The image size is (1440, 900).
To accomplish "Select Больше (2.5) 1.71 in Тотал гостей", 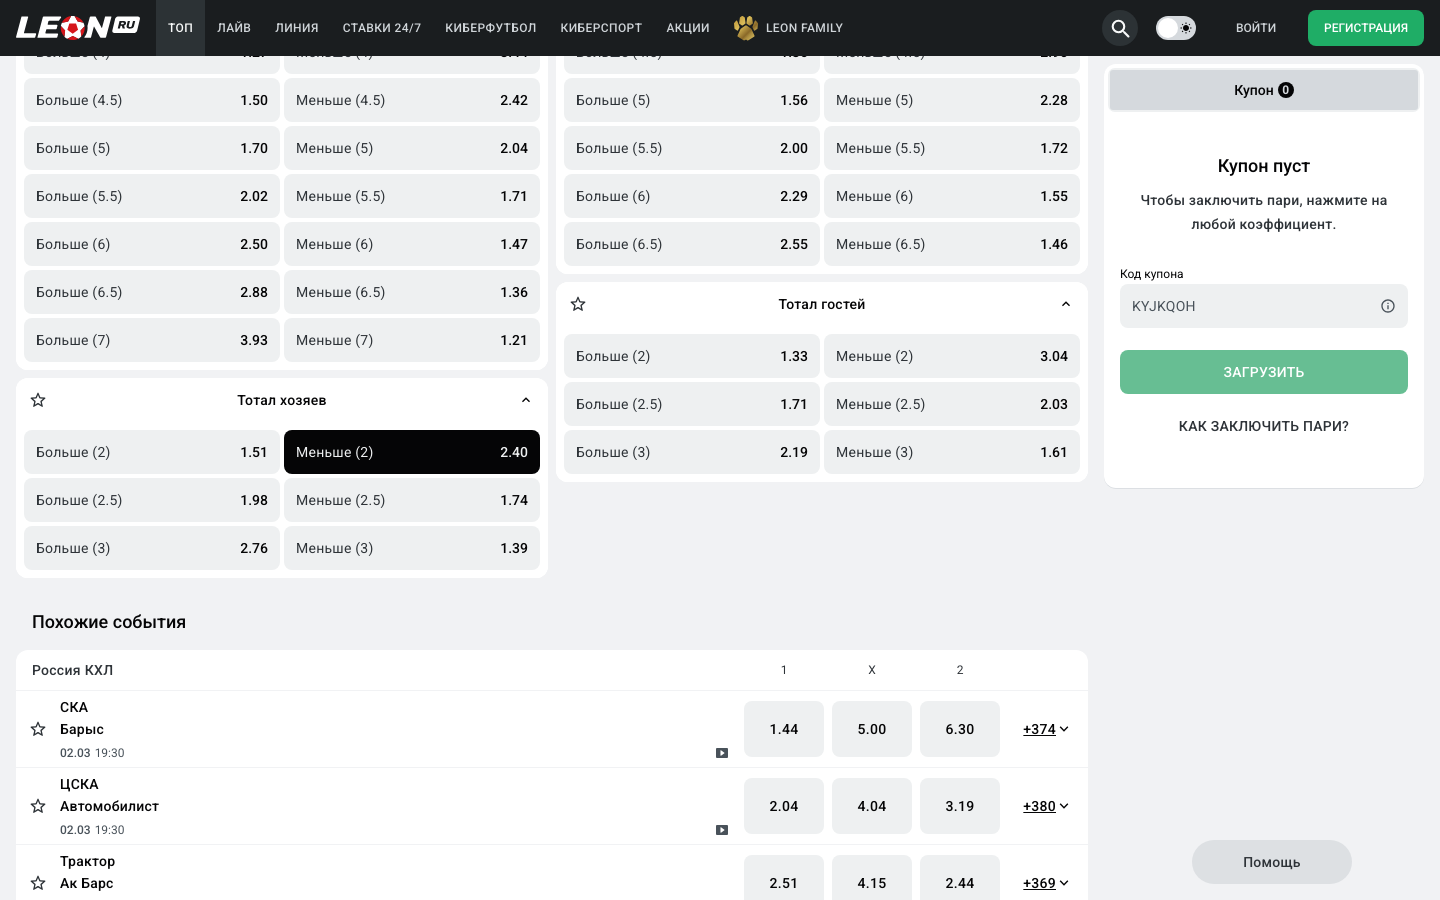I will coord(691,404).
